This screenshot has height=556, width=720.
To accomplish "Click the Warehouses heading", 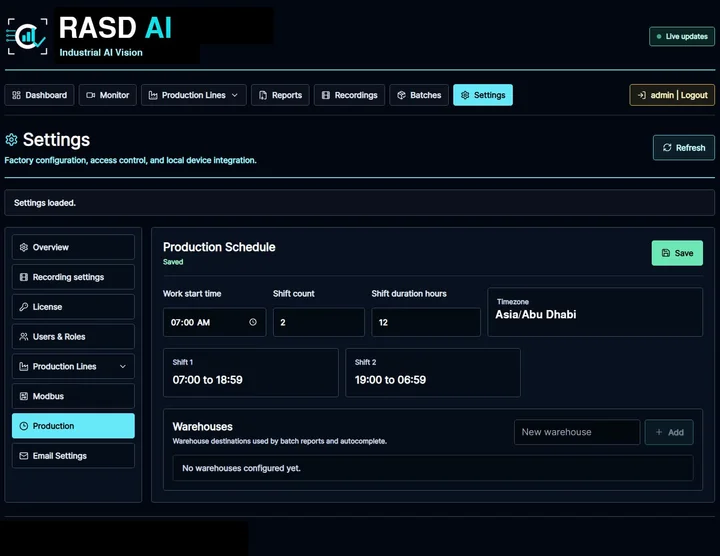I will click(202, 427).
